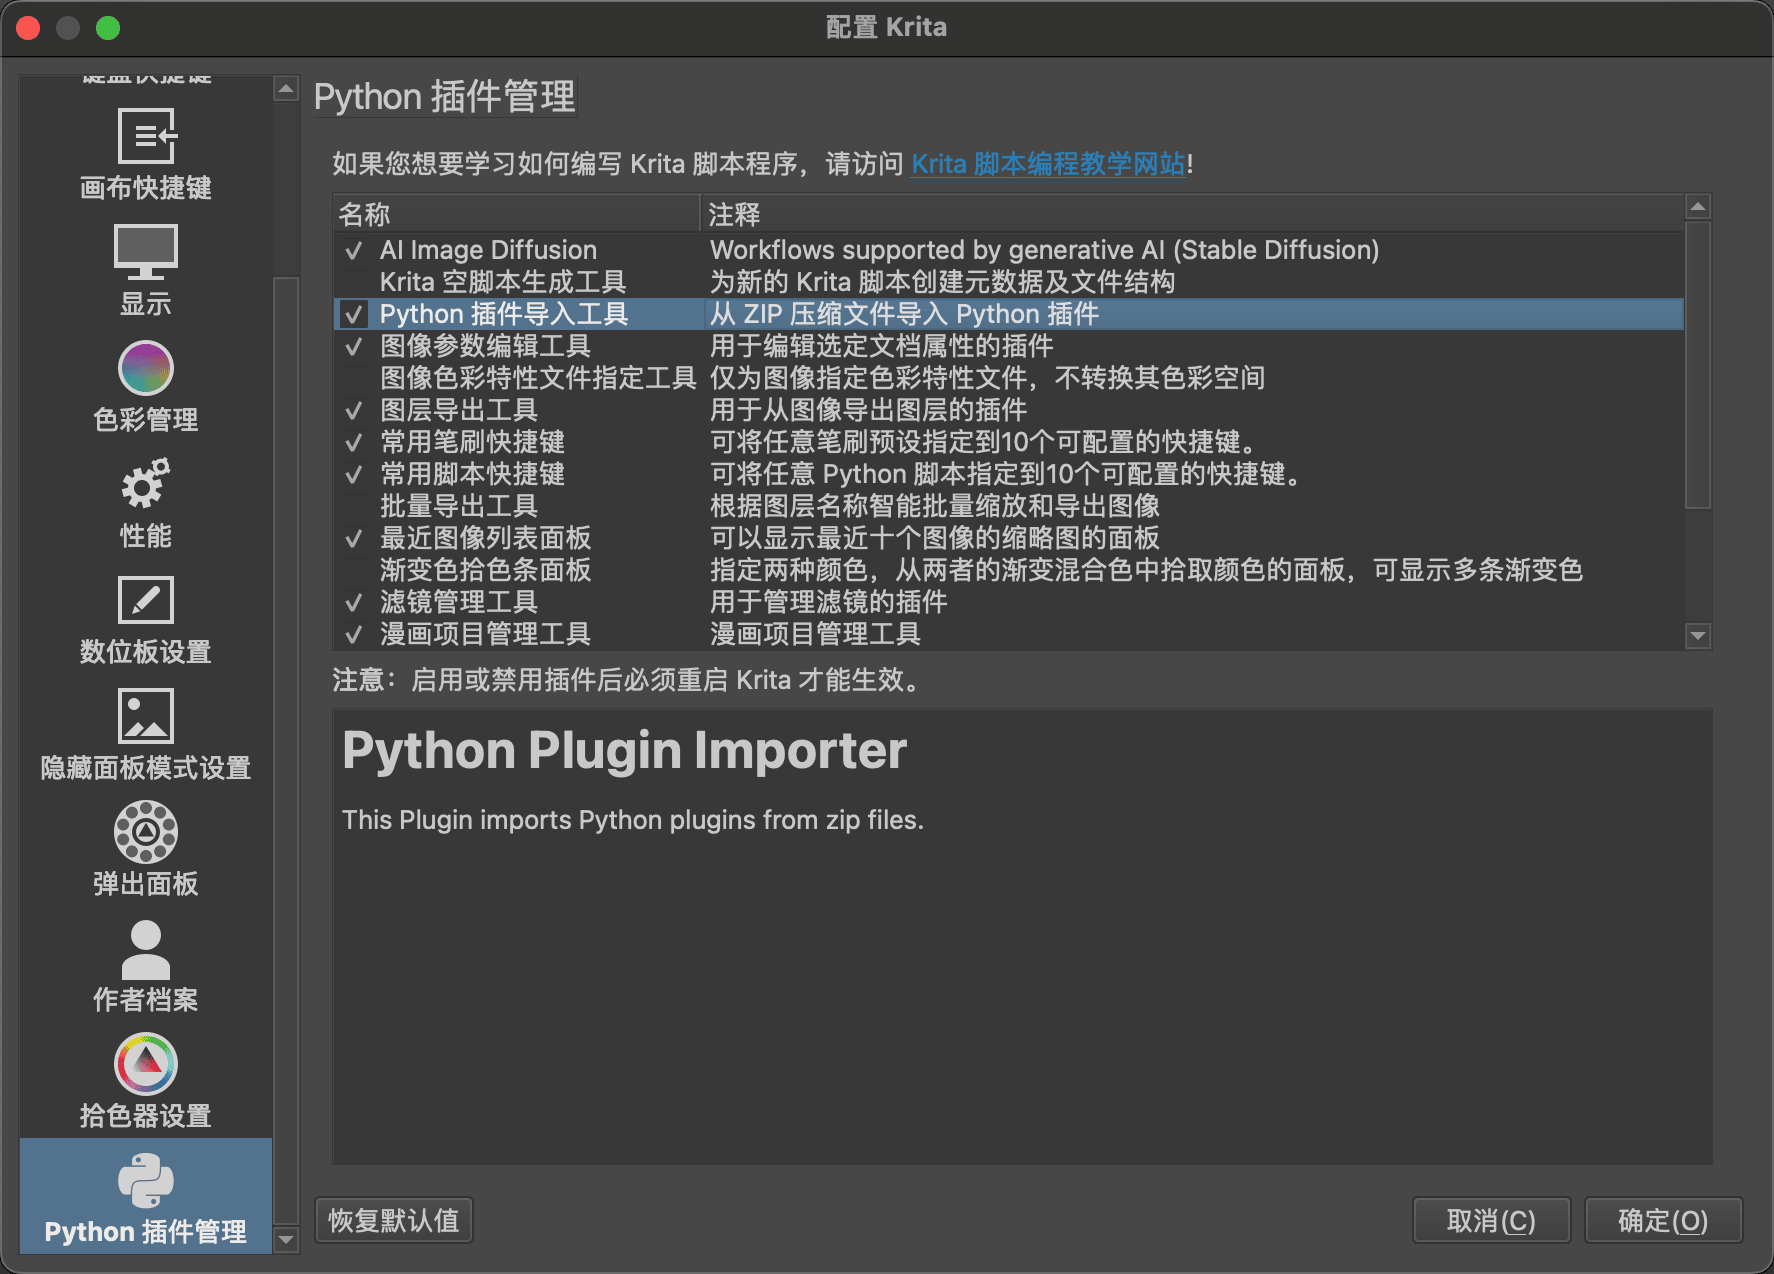Click the Performance (性能) gears icon
Image resolution: width=1774 pixels, height=1274 pixels.
146,485
